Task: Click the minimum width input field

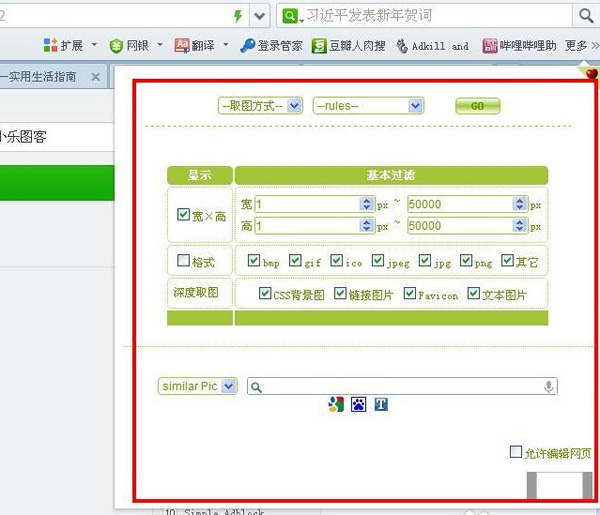Action: tap(306, 204)
